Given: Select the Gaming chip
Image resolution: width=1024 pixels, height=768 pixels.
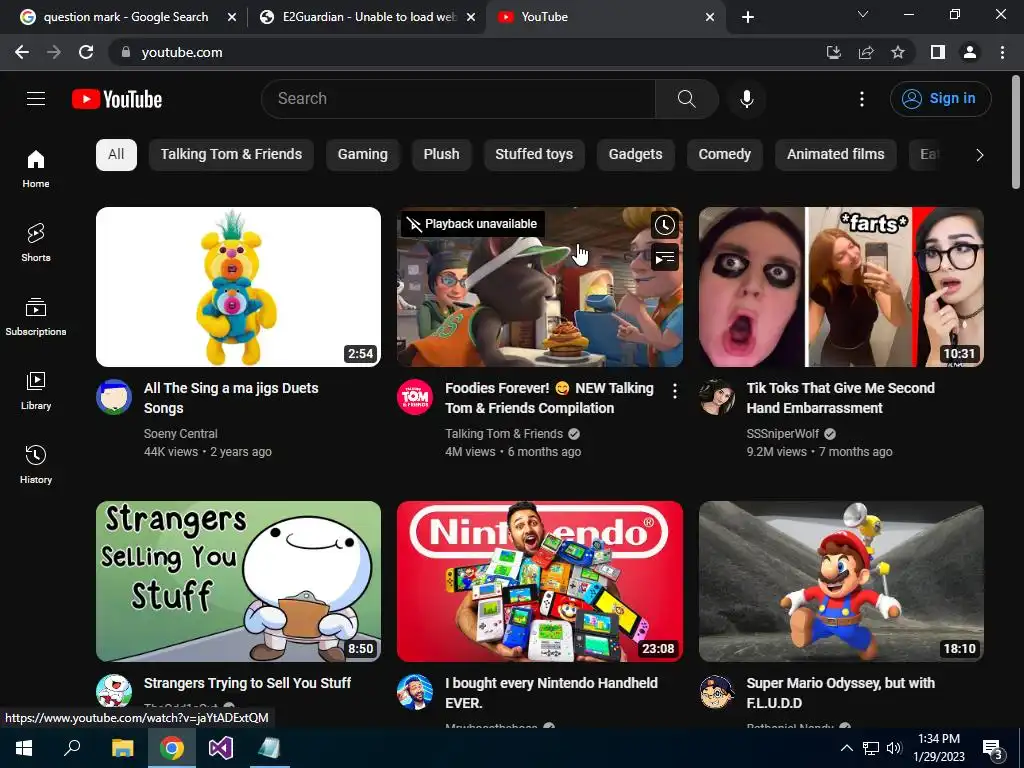Looking at the screenshot, I should click(x=362, y=155).
